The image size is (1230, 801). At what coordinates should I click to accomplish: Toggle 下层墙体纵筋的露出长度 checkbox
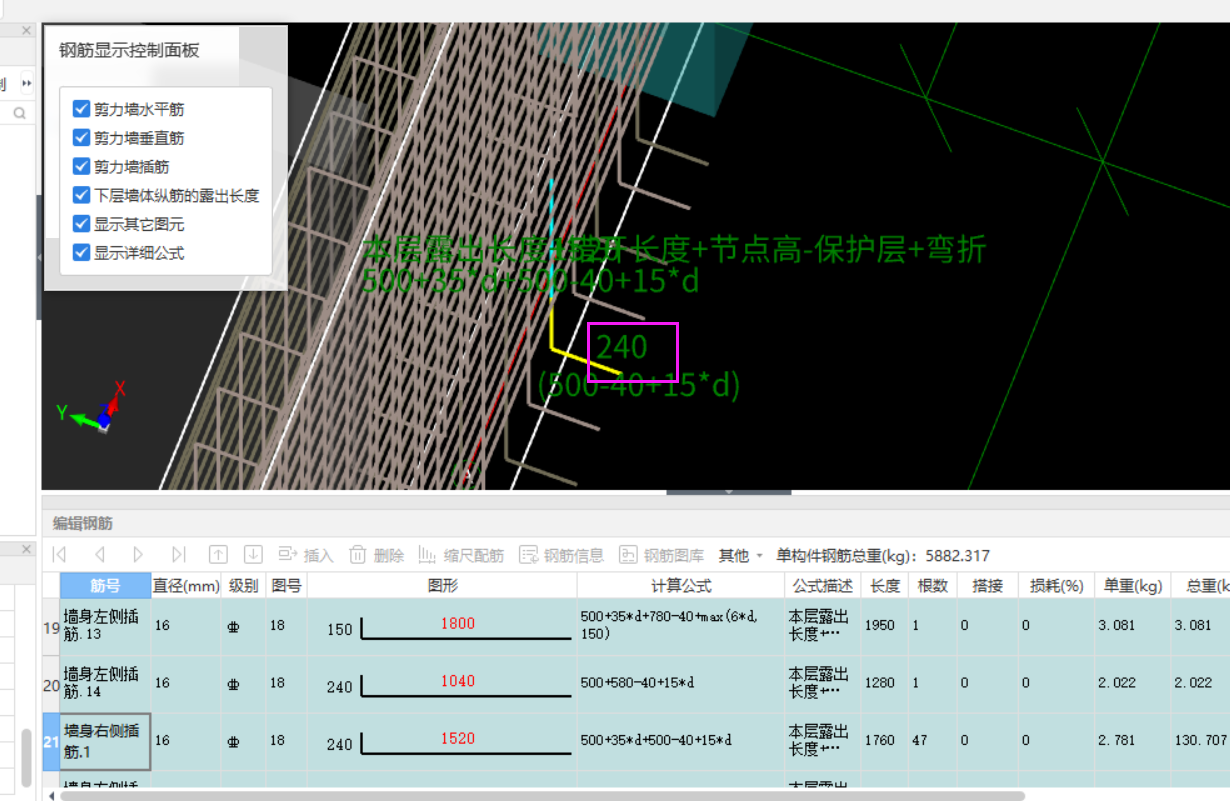tap(82, 195)
